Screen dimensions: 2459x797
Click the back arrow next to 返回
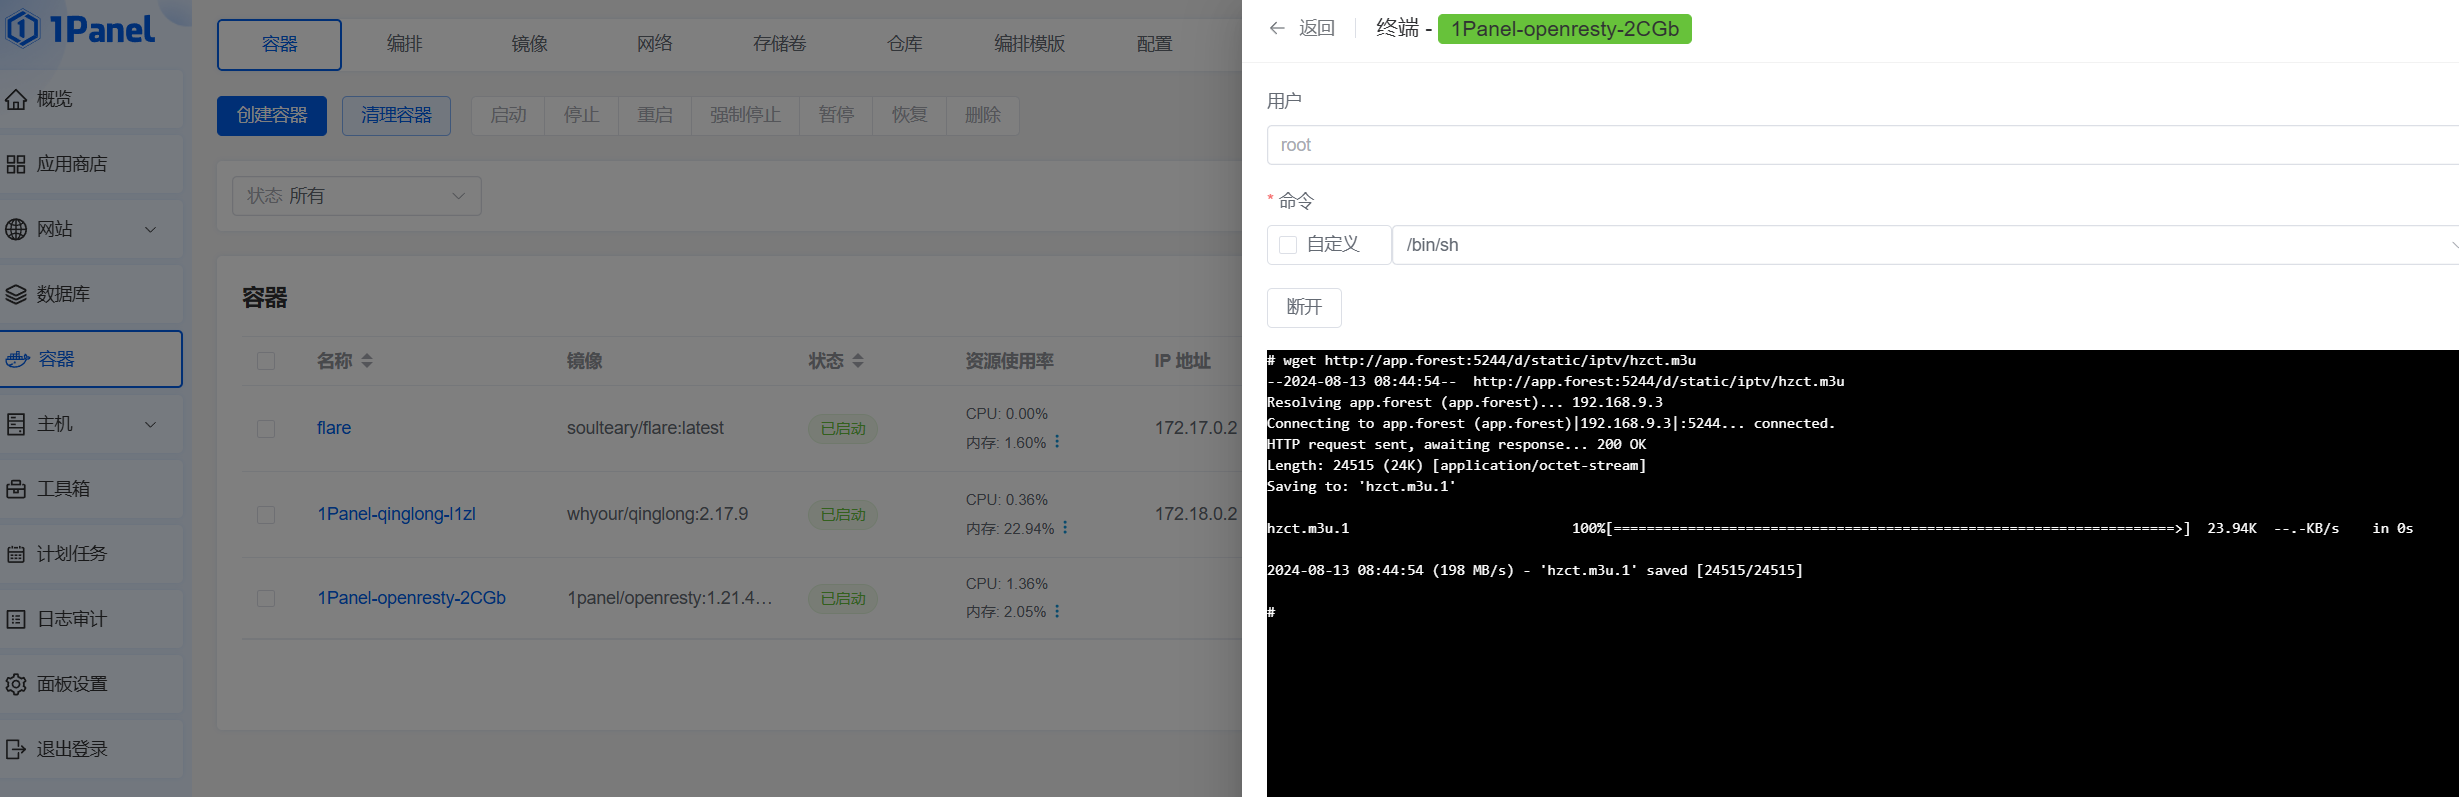(1277, 28)
